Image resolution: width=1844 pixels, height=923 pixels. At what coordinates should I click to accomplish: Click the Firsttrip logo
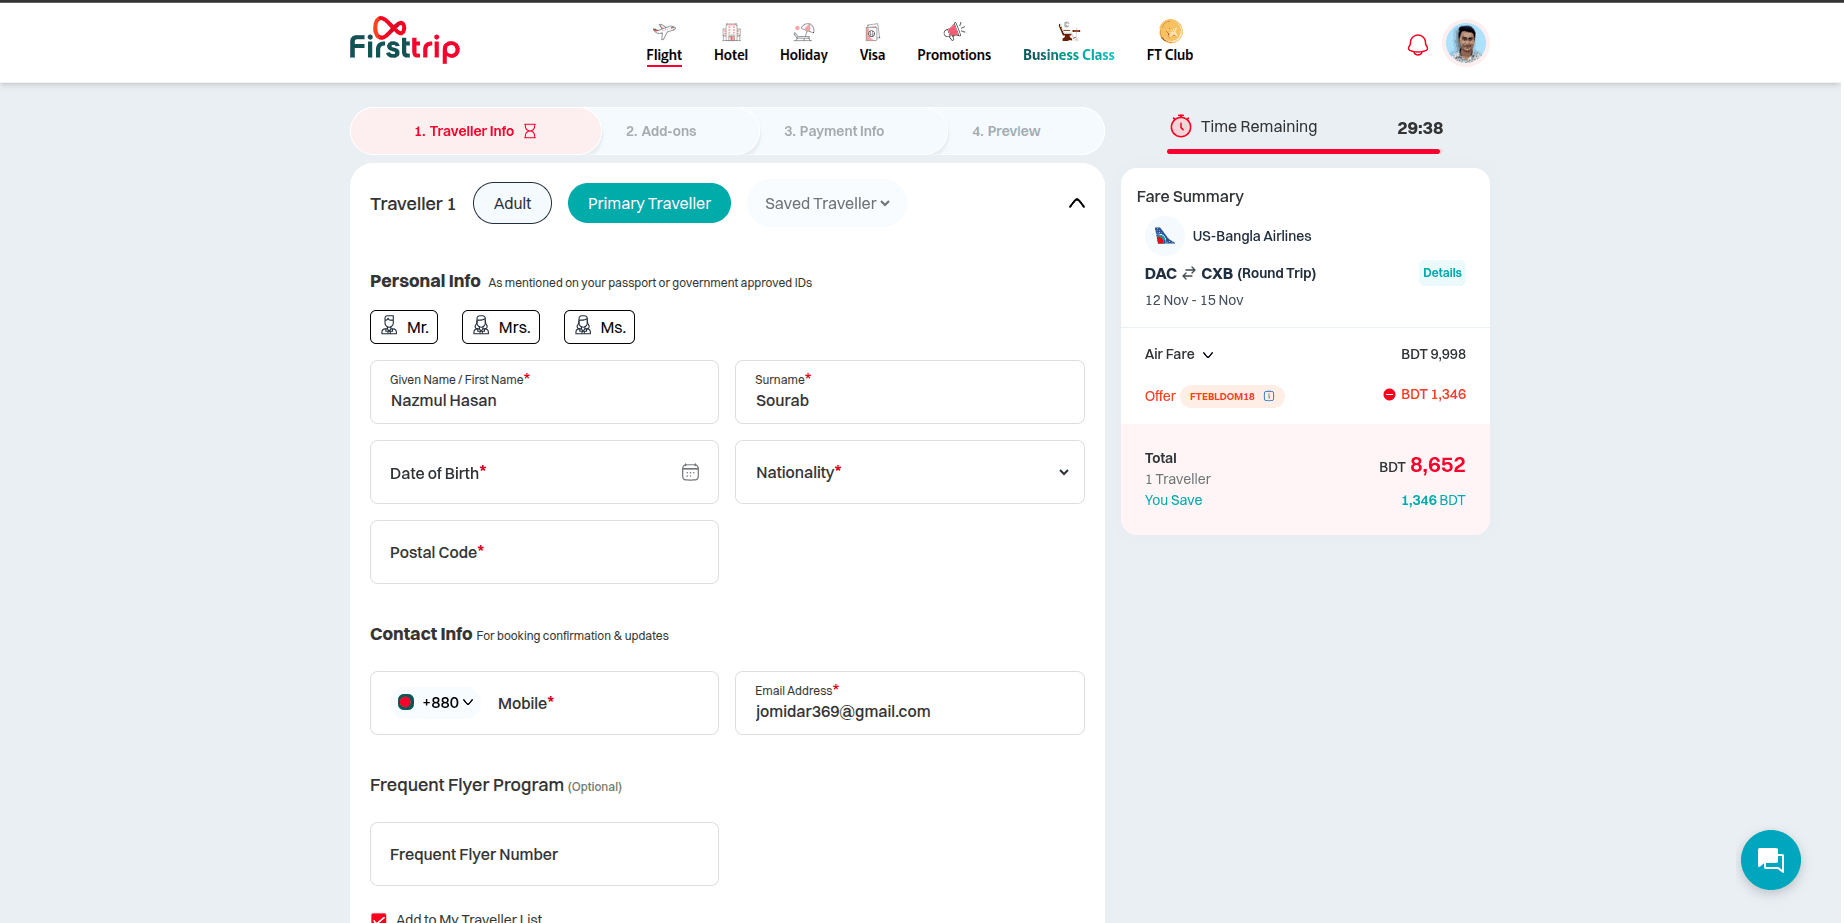(404, 41)
